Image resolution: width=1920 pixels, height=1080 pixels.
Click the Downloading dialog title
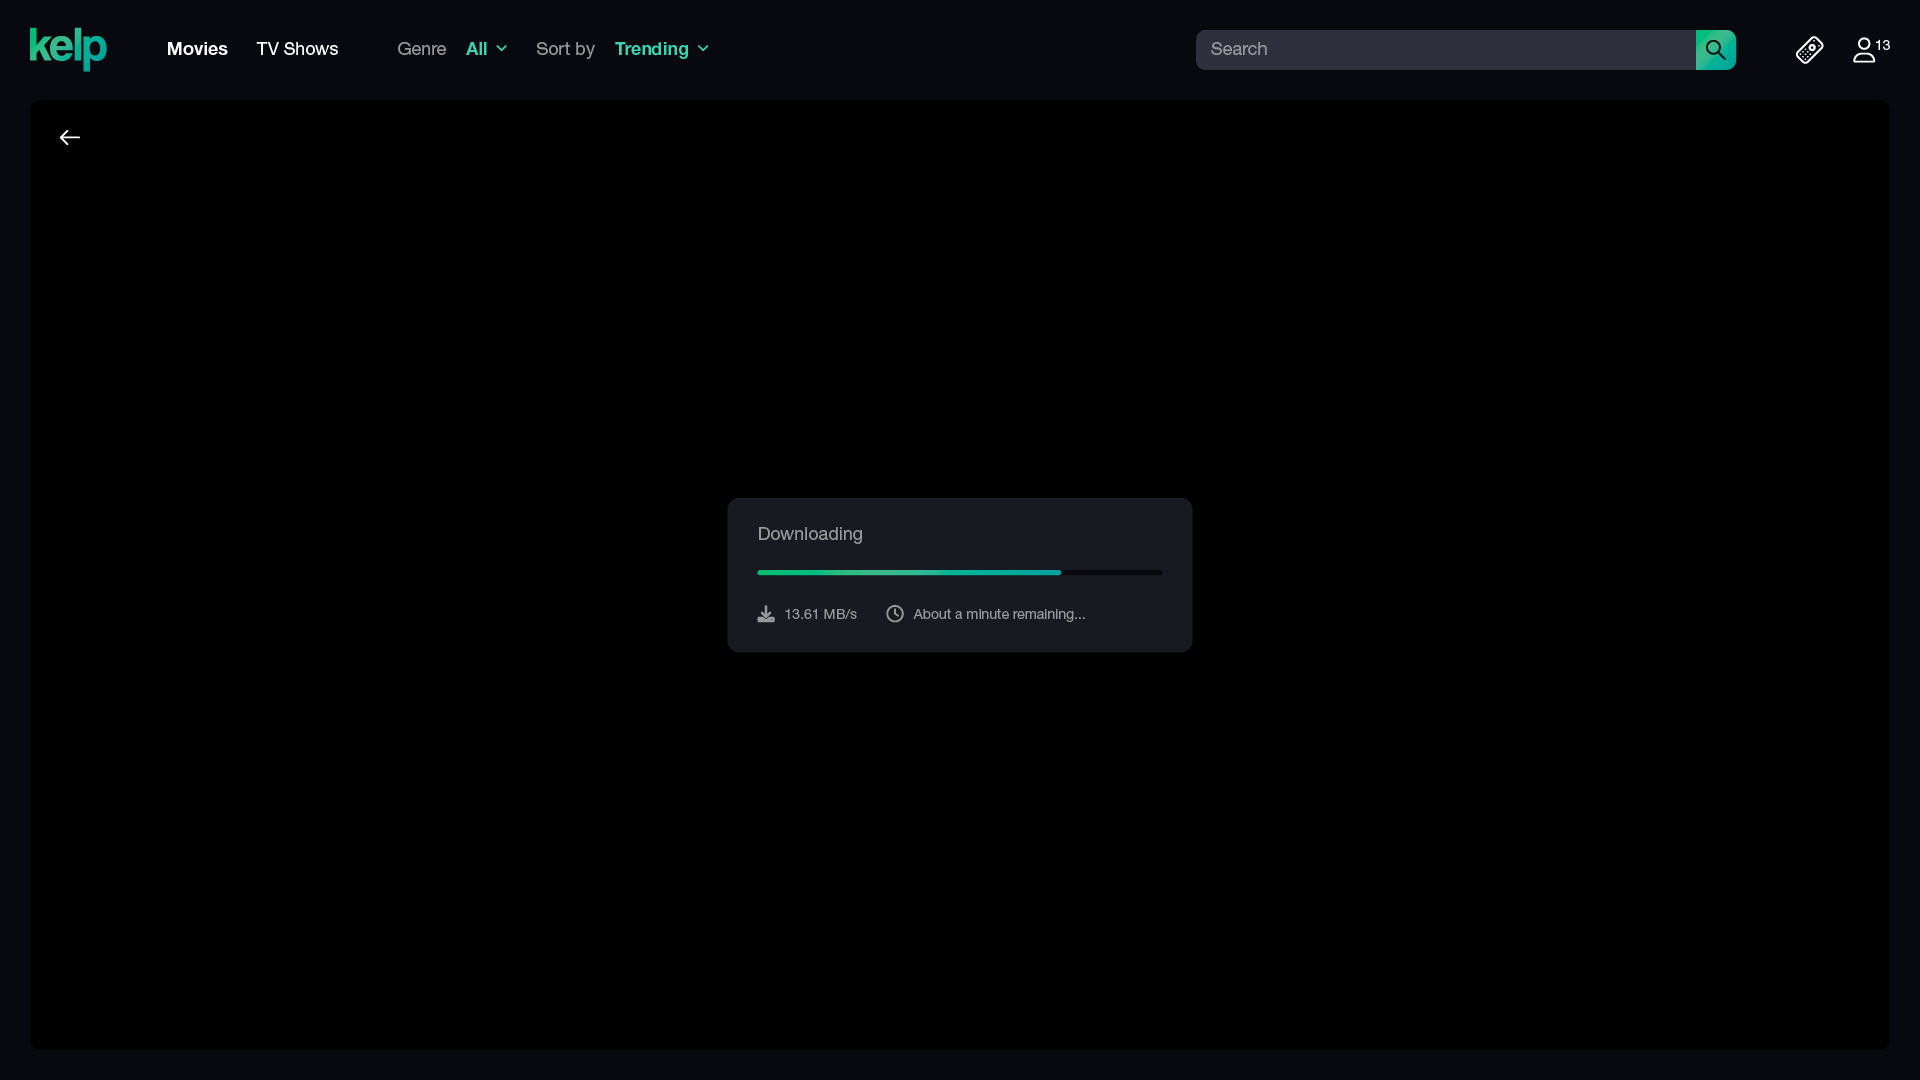810,534
